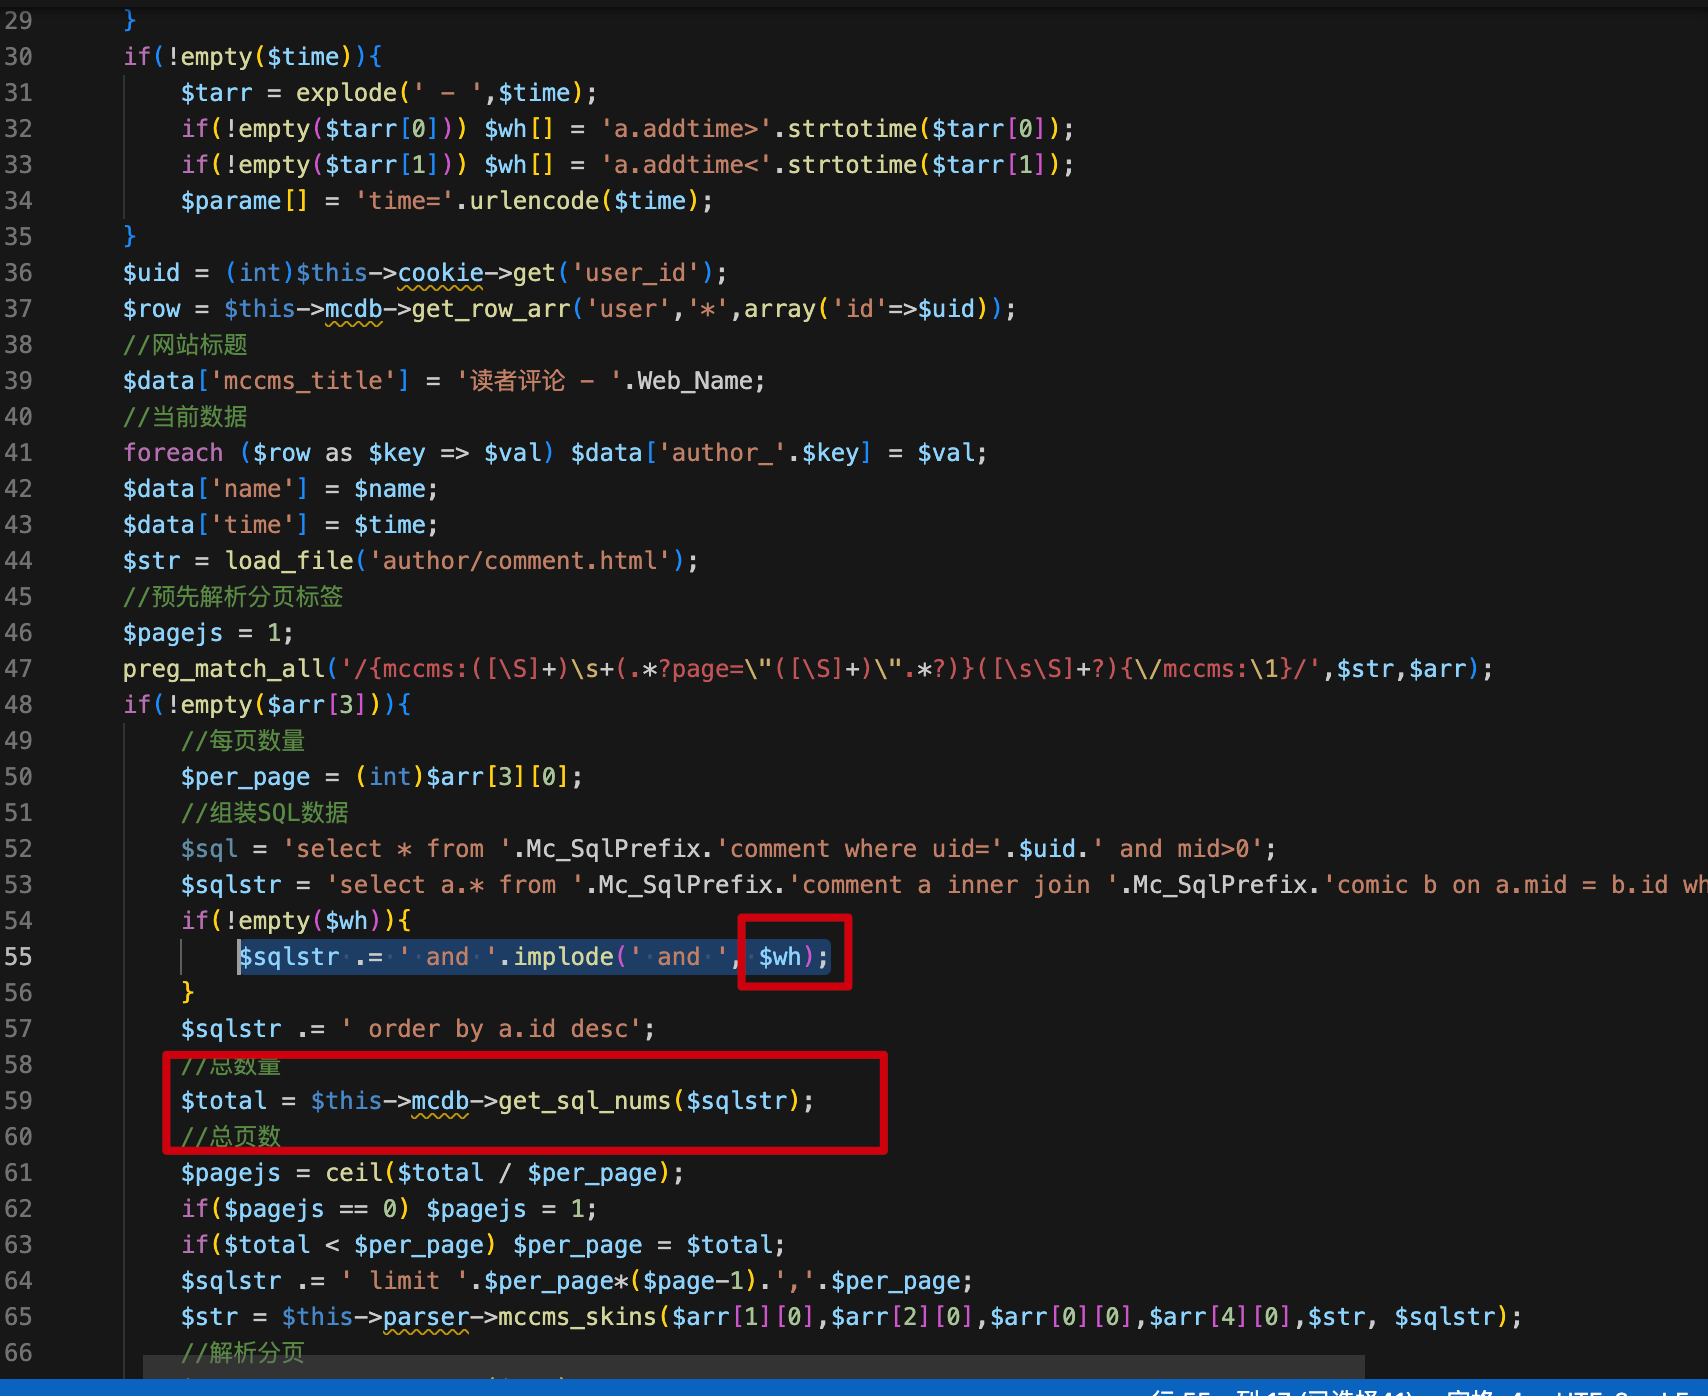1708x1396 pixels.
Task: Click the comment "//总数量" on line 58
Action: (230, 1066)
